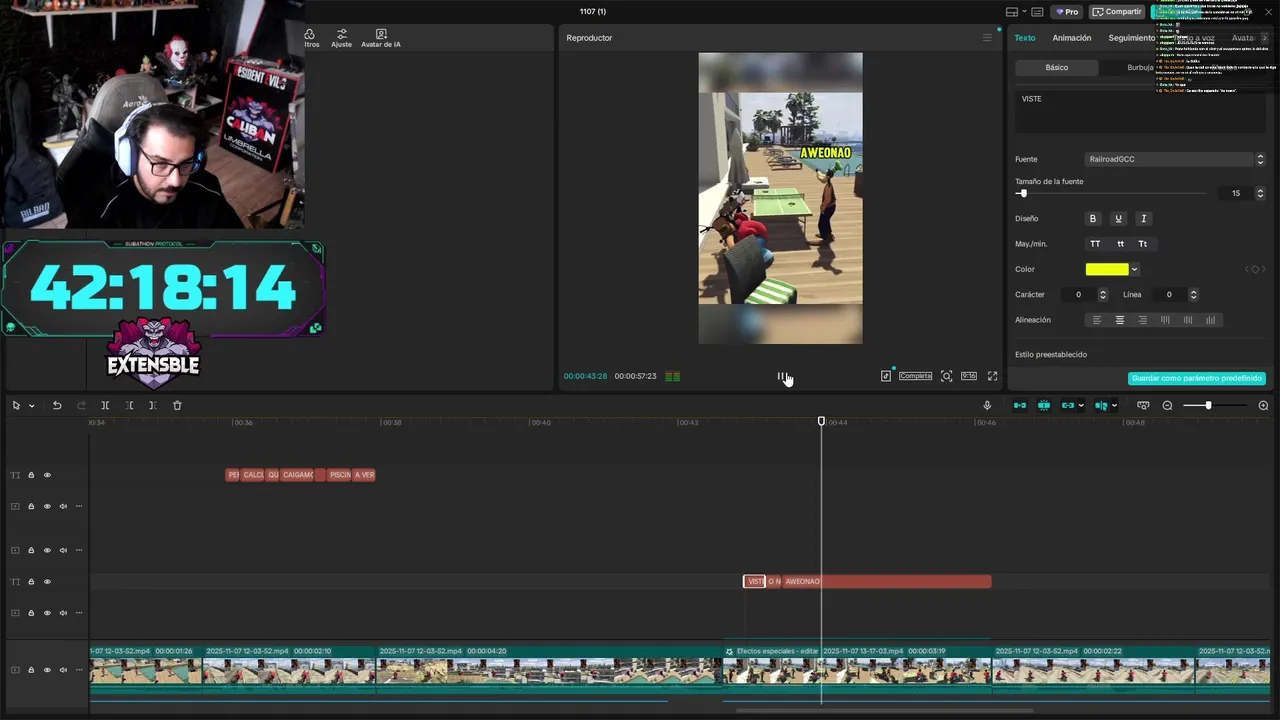Click the player focus scan icon
Image resolution: width=1280 pixels, height=720 pixels.
[946, 376]
